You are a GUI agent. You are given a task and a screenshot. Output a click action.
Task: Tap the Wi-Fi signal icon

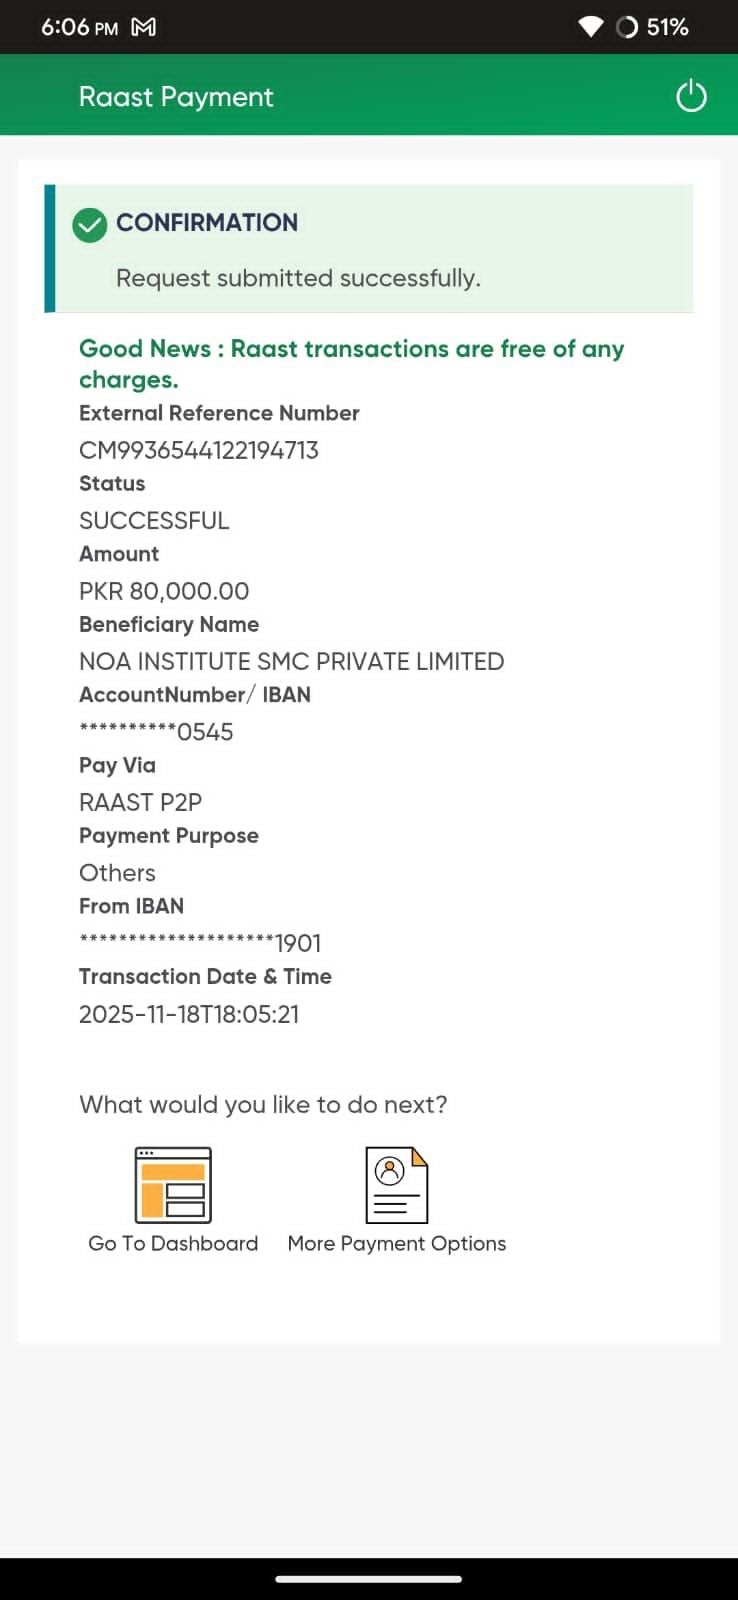click(591, 27)
